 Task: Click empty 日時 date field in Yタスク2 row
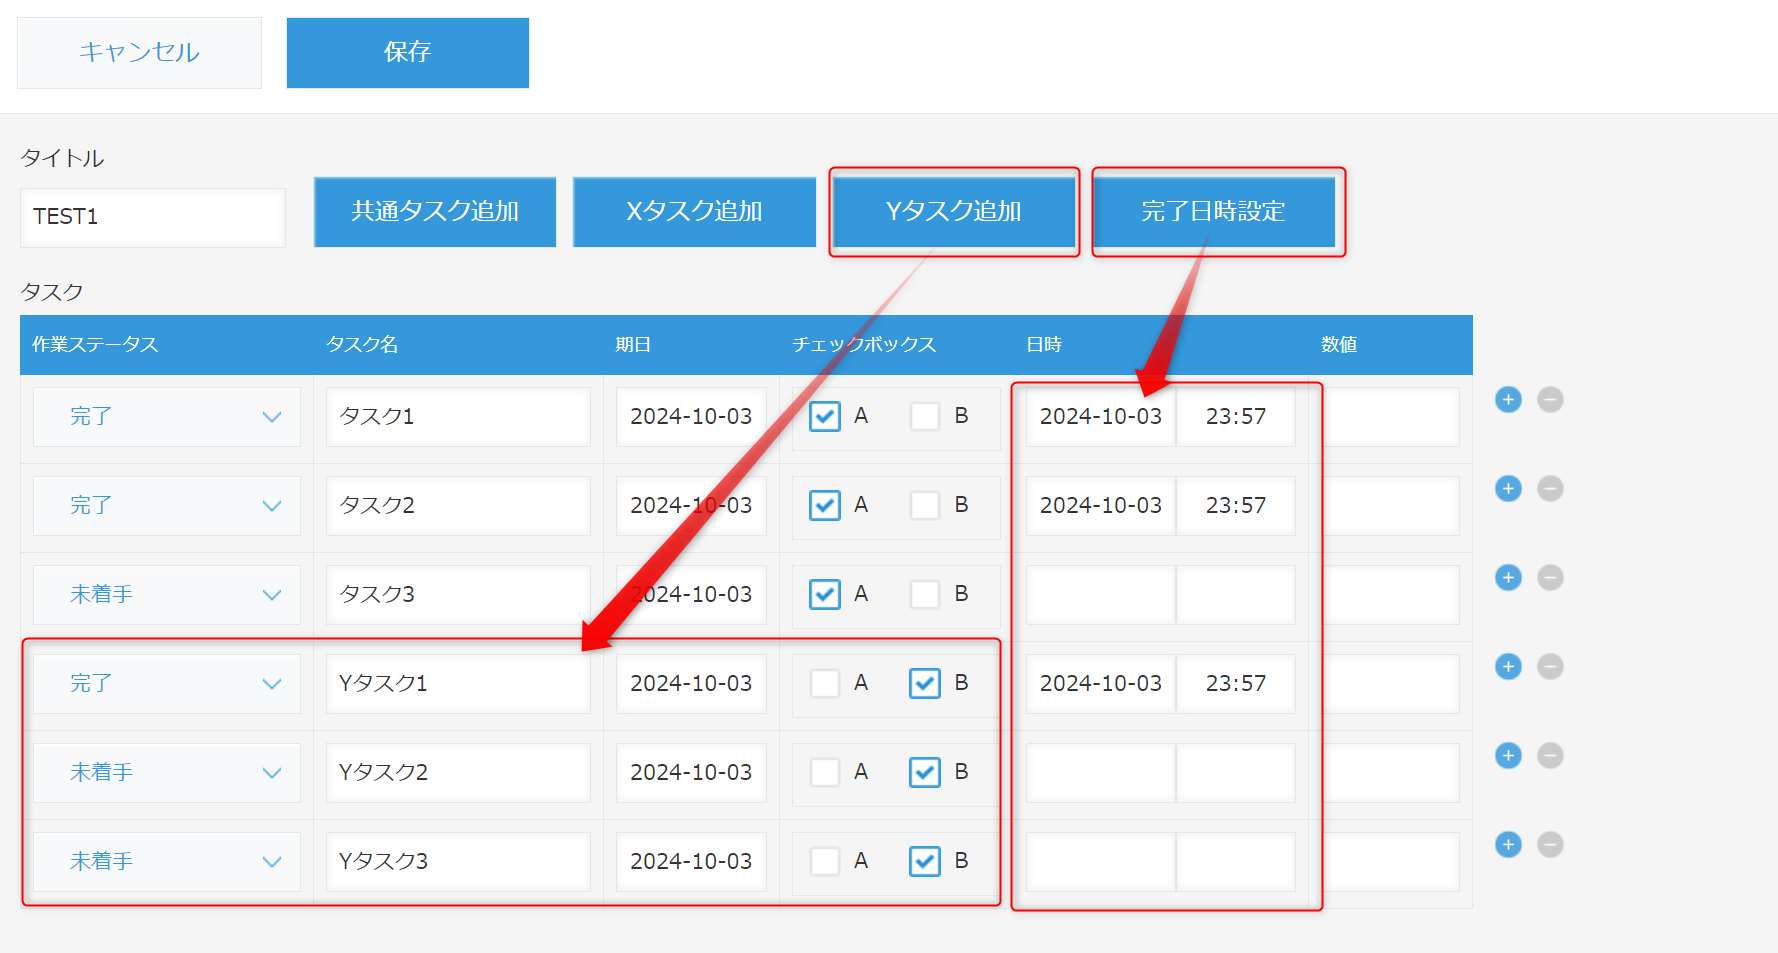(1101, 773)
